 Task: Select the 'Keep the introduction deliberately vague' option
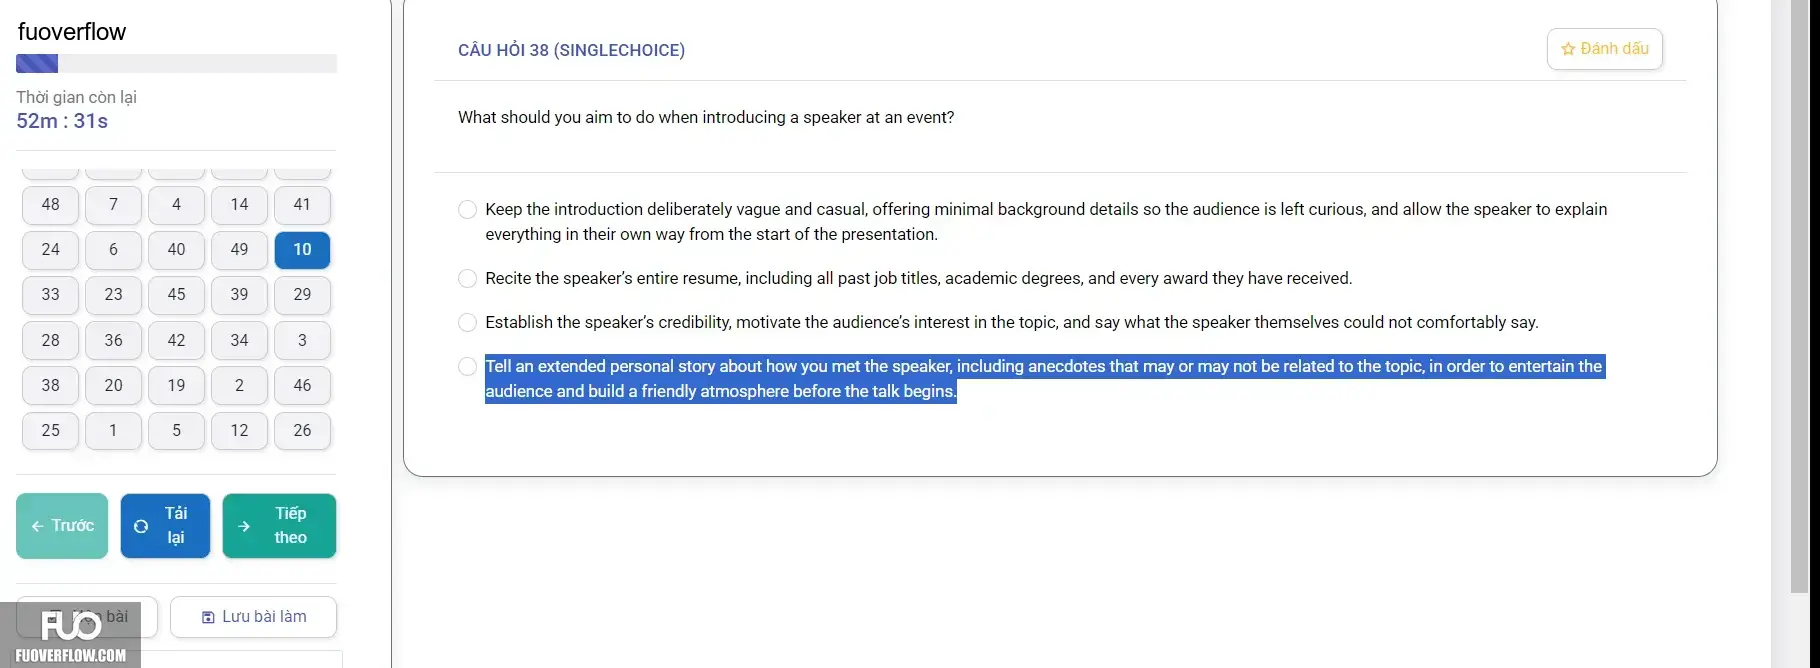(467, 209)
